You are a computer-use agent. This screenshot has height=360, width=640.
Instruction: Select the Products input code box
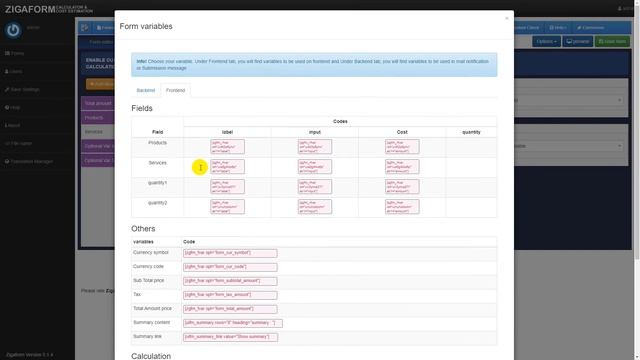(x=315, y=147)
